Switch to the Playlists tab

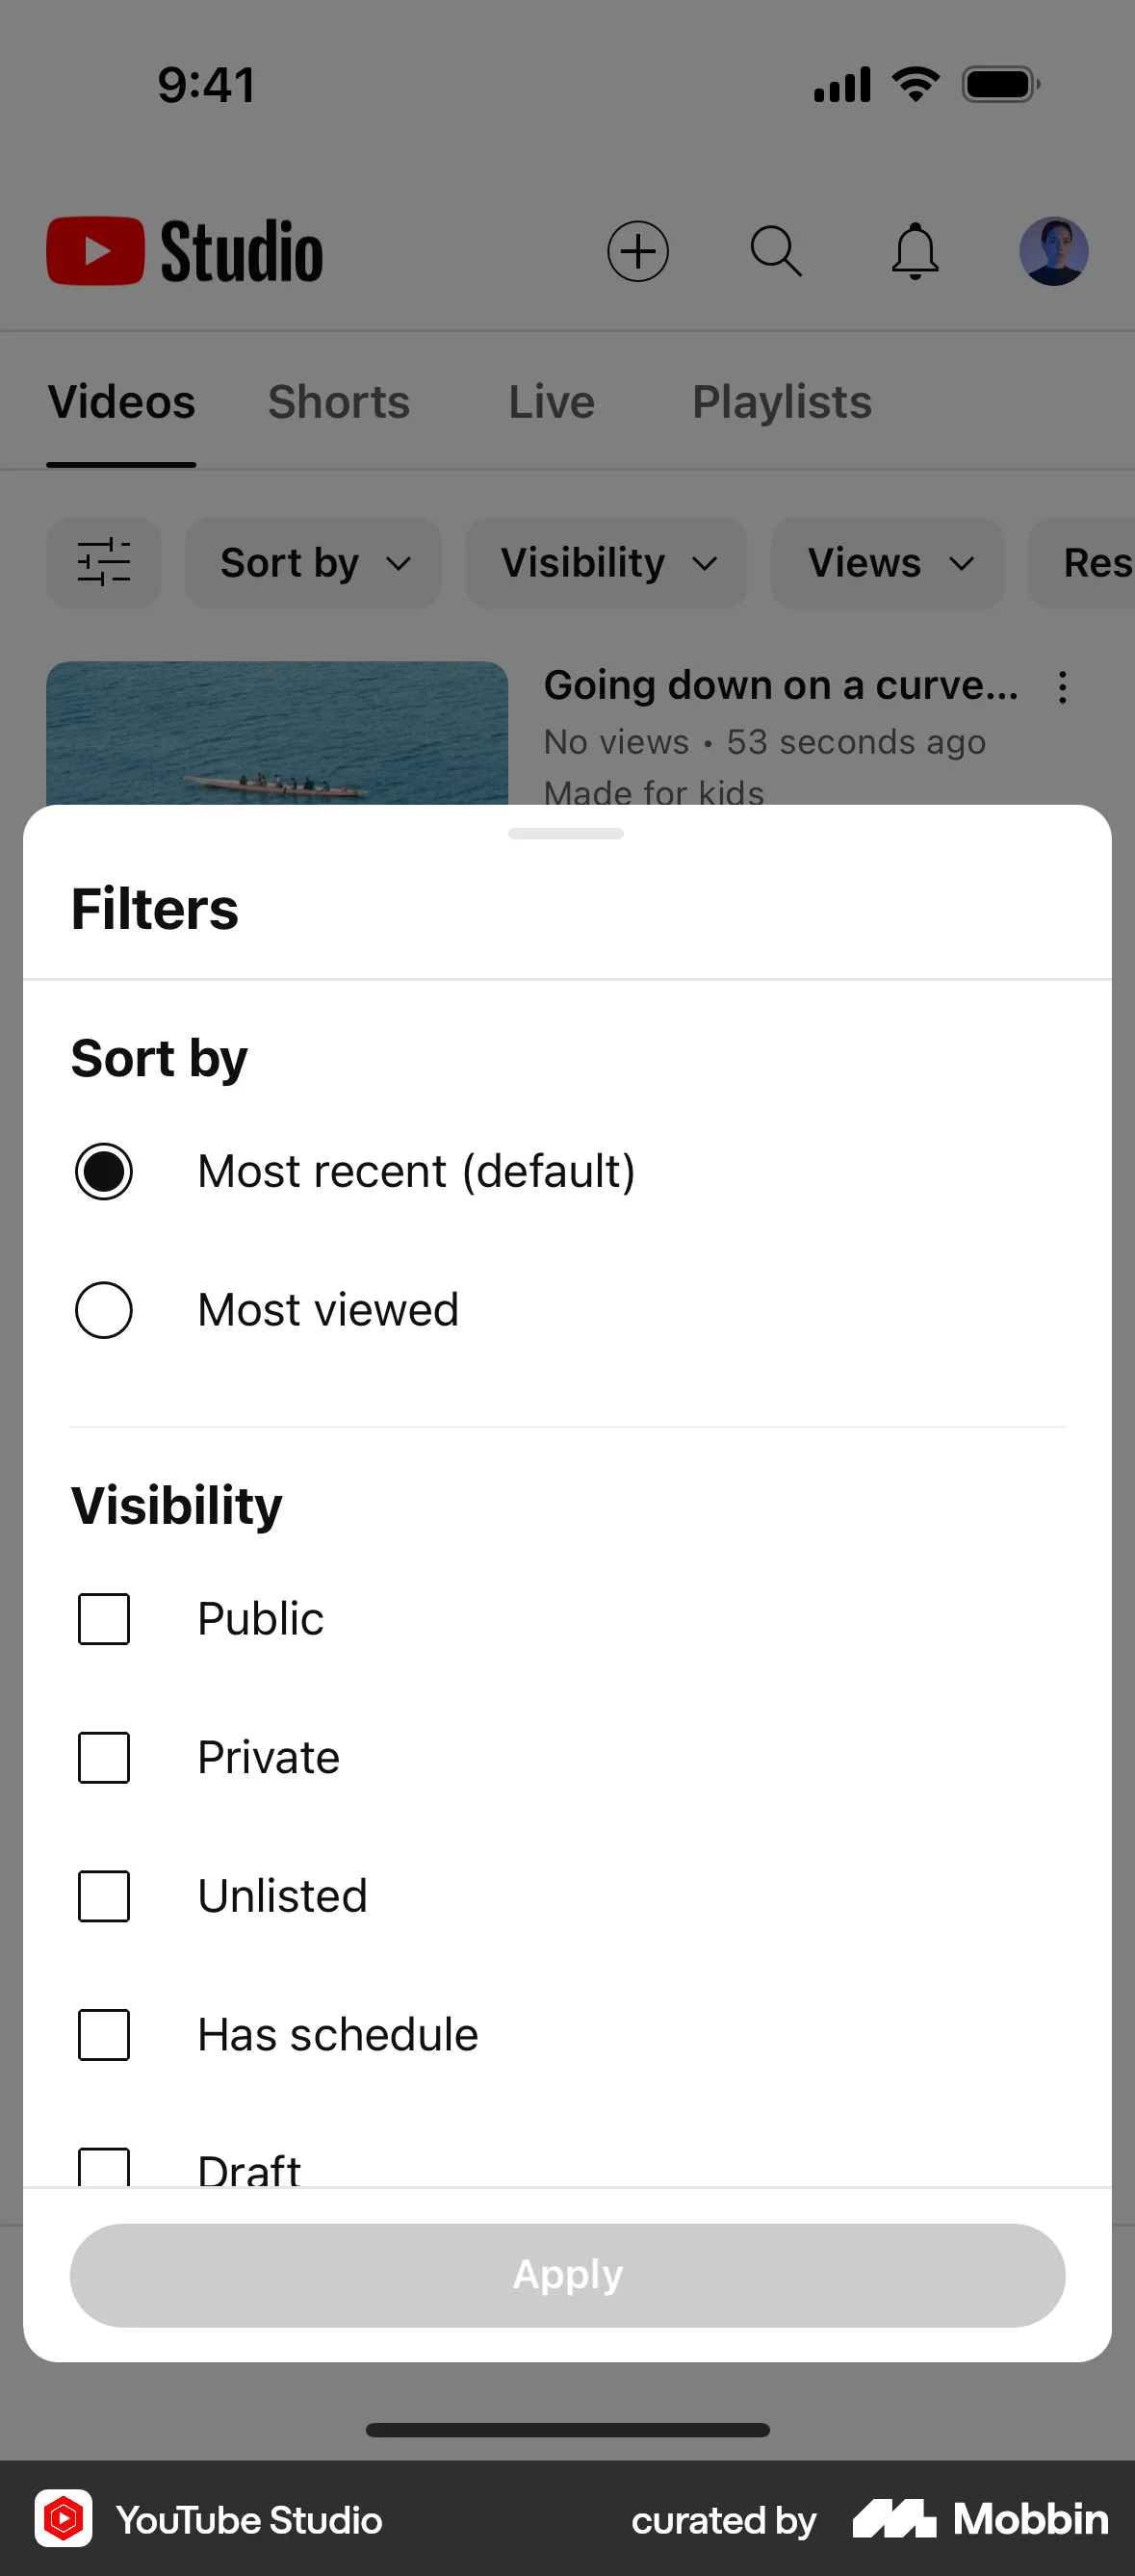(781, 402)
